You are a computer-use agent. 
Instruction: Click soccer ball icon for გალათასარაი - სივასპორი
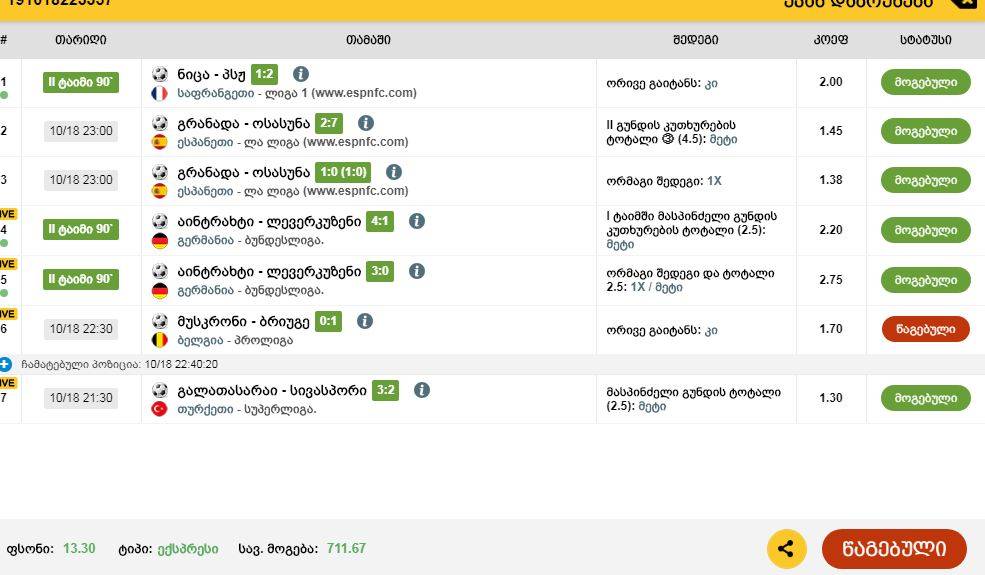click(160, 390)
